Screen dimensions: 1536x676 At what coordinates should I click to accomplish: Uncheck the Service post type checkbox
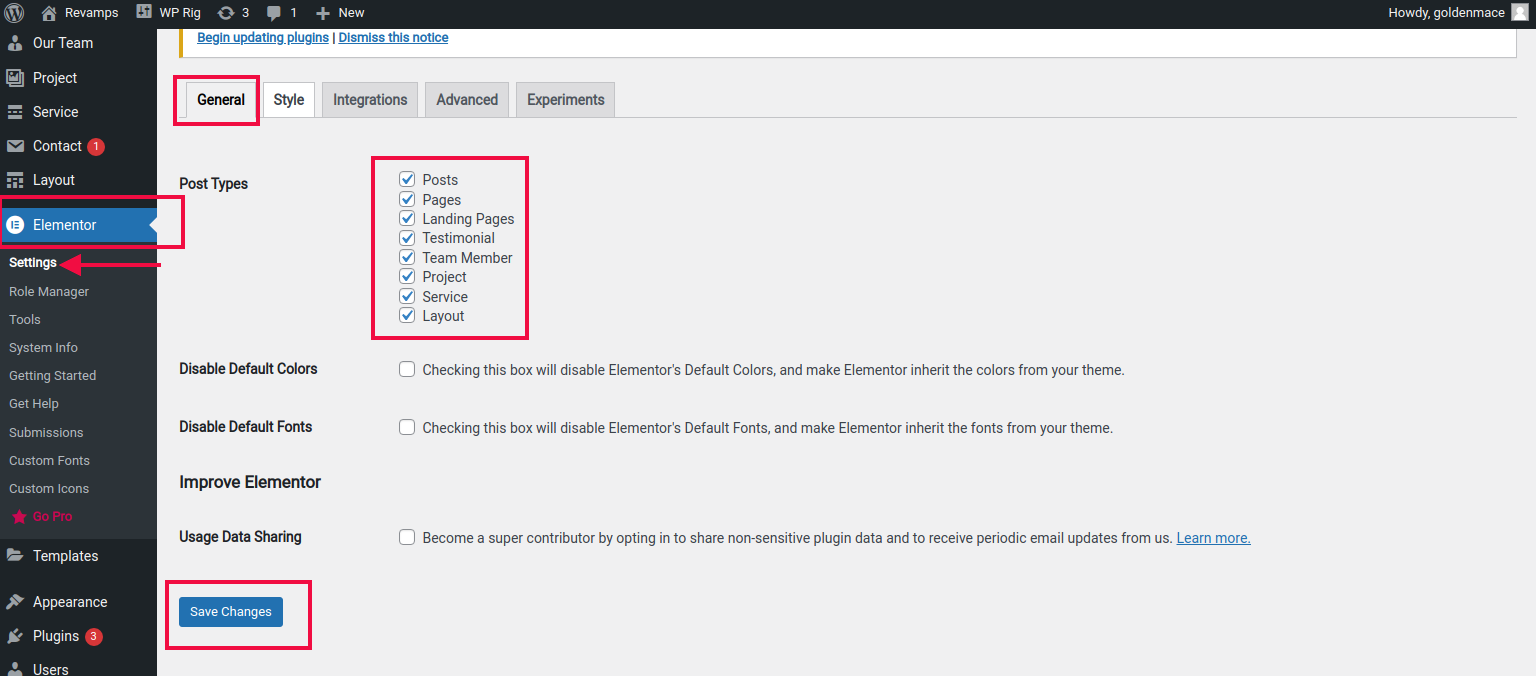[x=407, y=296]
